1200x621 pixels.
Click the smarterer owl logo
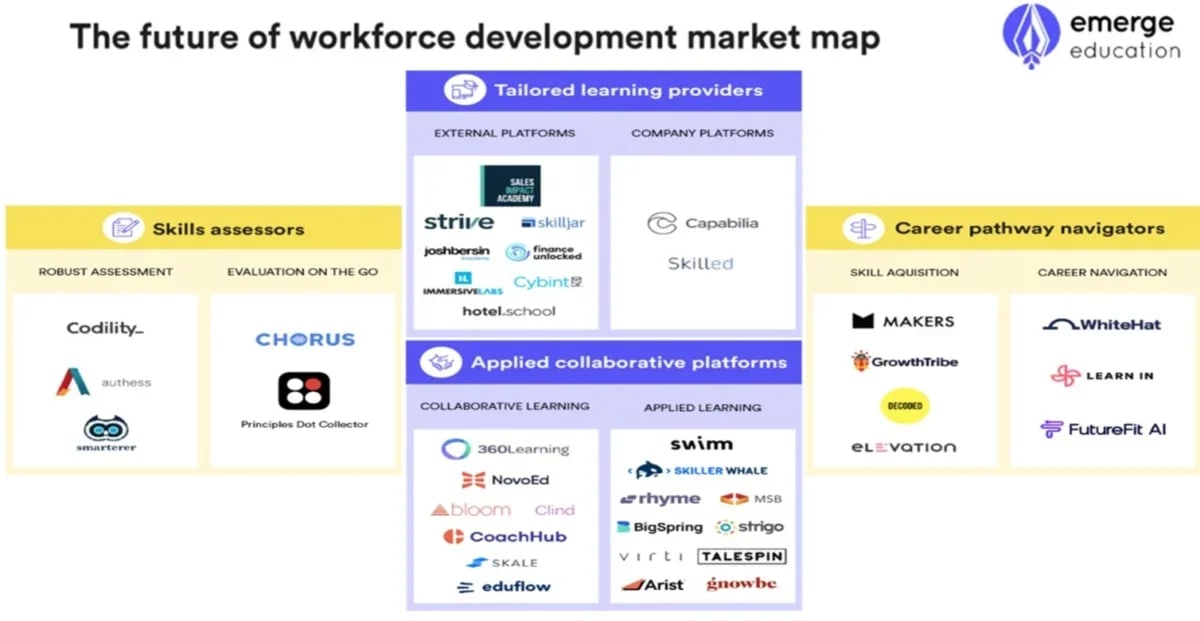(106, 429)
